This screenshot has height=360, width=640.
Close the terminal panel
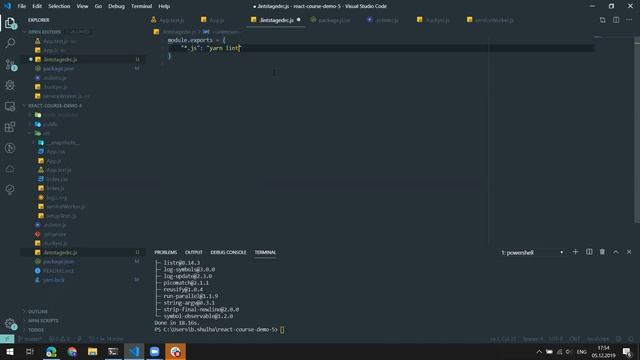(x=629, y=252)
